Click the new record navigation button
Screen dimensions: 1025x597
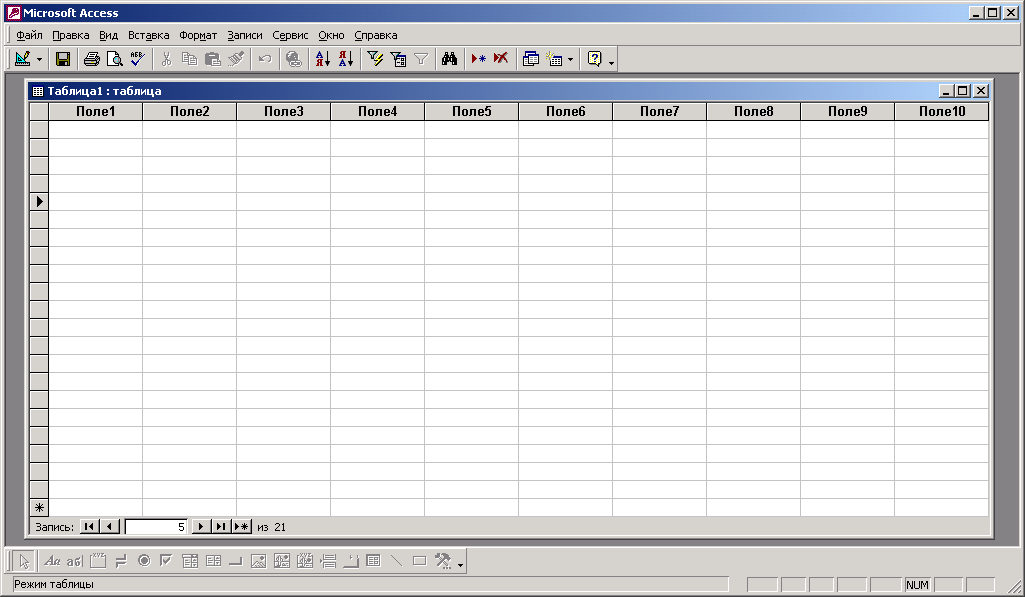click(x=241, y=526)
